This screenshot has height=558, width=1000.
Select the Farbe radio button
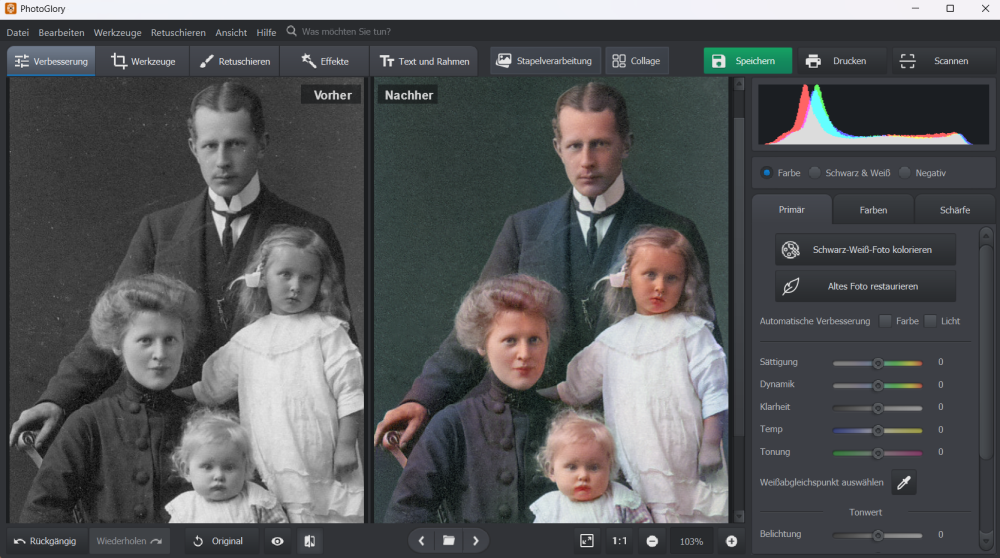click(x=767, y=173)
